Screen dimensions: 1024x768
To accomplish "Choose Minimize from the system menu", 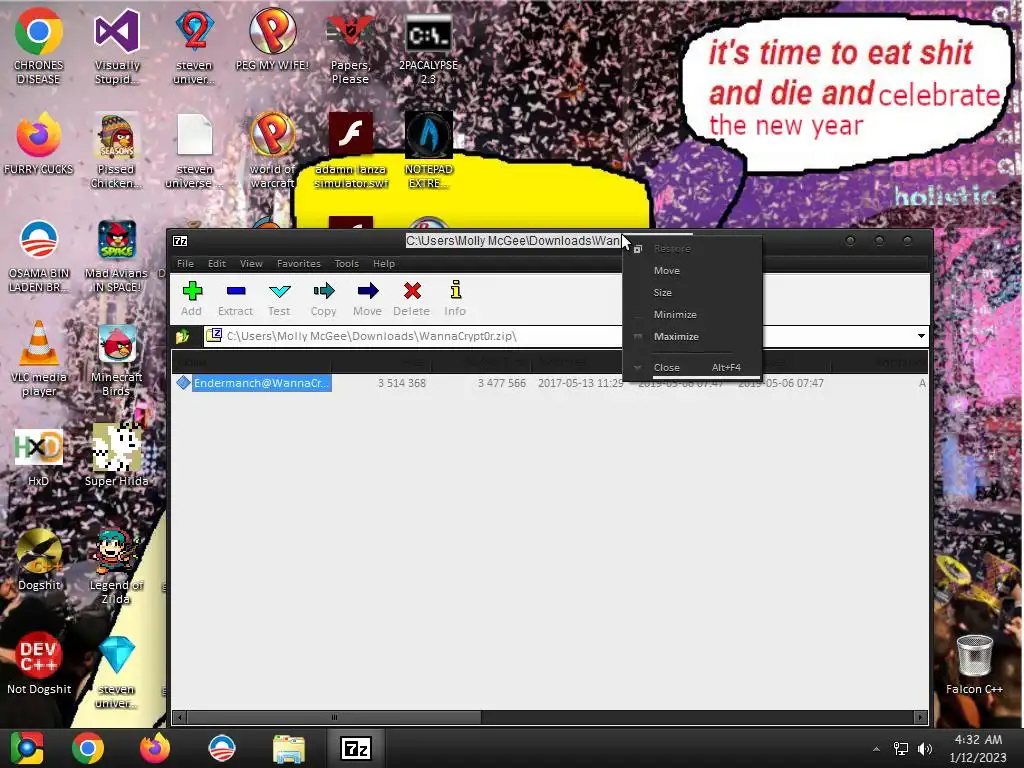I will (x=692, y=315).
